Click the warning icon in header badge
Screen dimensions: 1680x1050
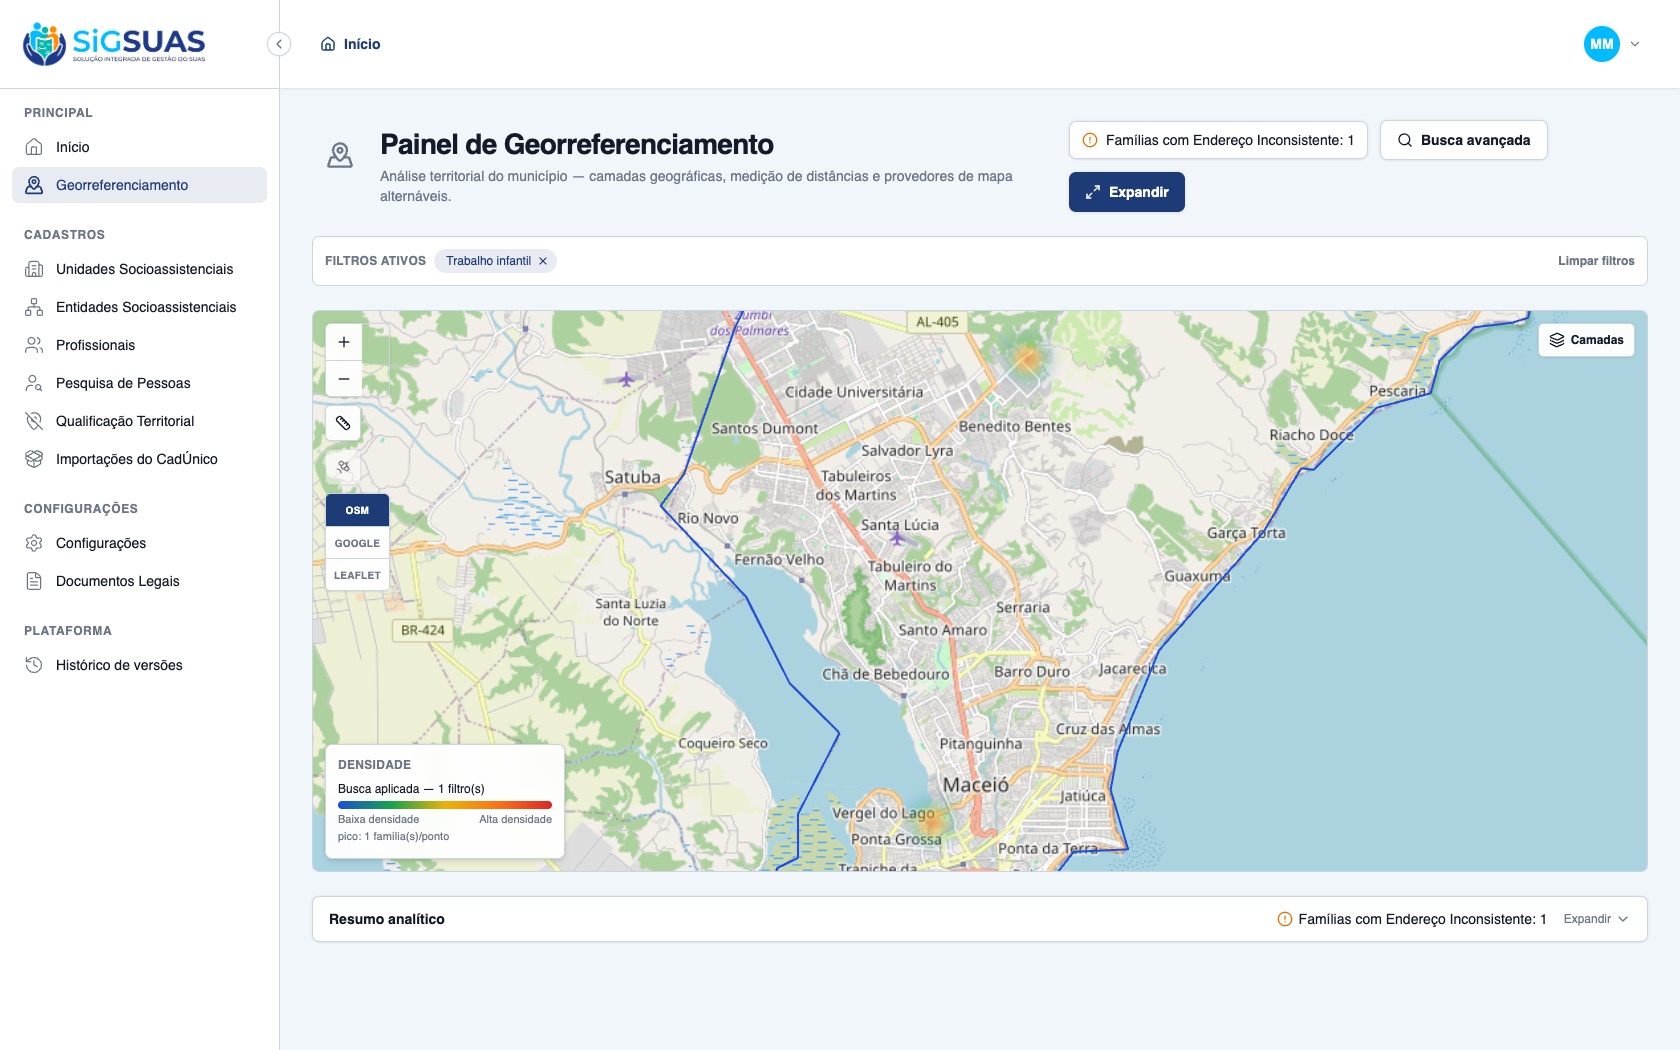(1090, 140)
